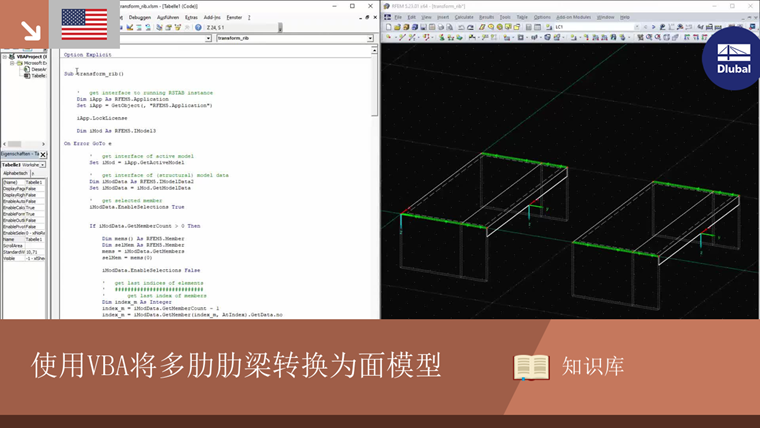Click the Save disk icon in RFEM toolbar
The image size is (760, 428).
click(423, 27)
